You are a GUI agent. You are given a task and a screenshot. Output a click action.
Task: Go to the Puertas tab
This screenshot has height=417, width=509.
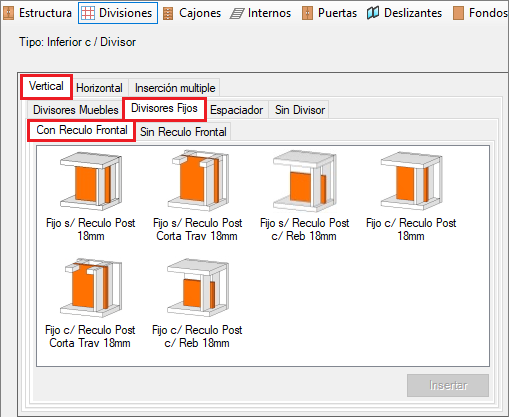330,13
